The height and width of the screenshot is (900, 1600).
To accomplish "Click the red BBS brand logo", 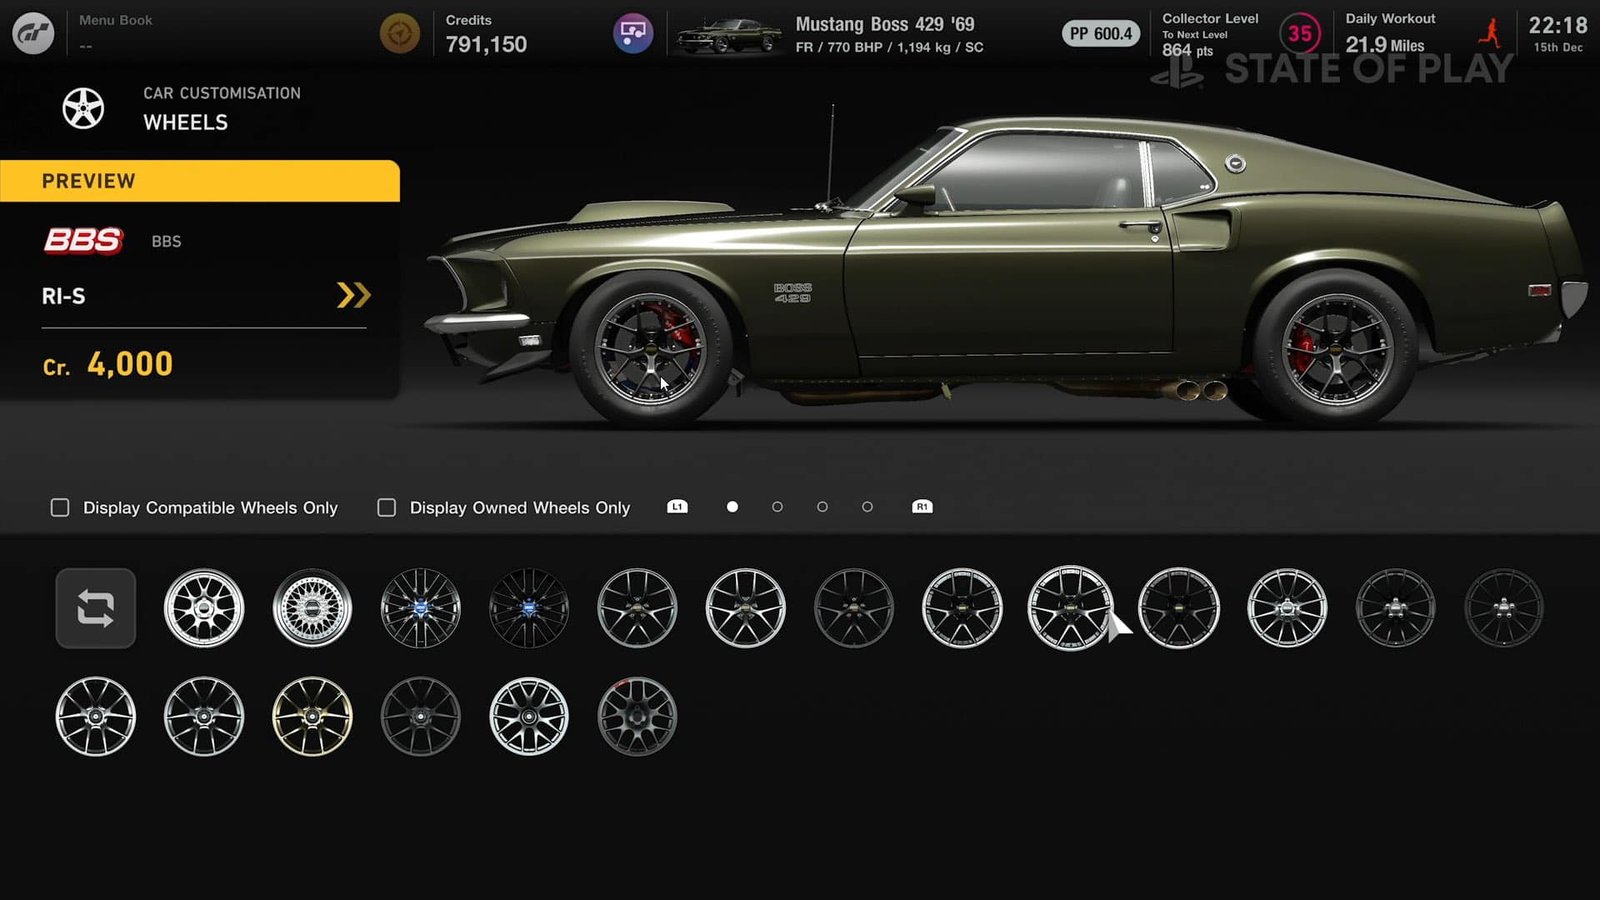I will 83,241.
